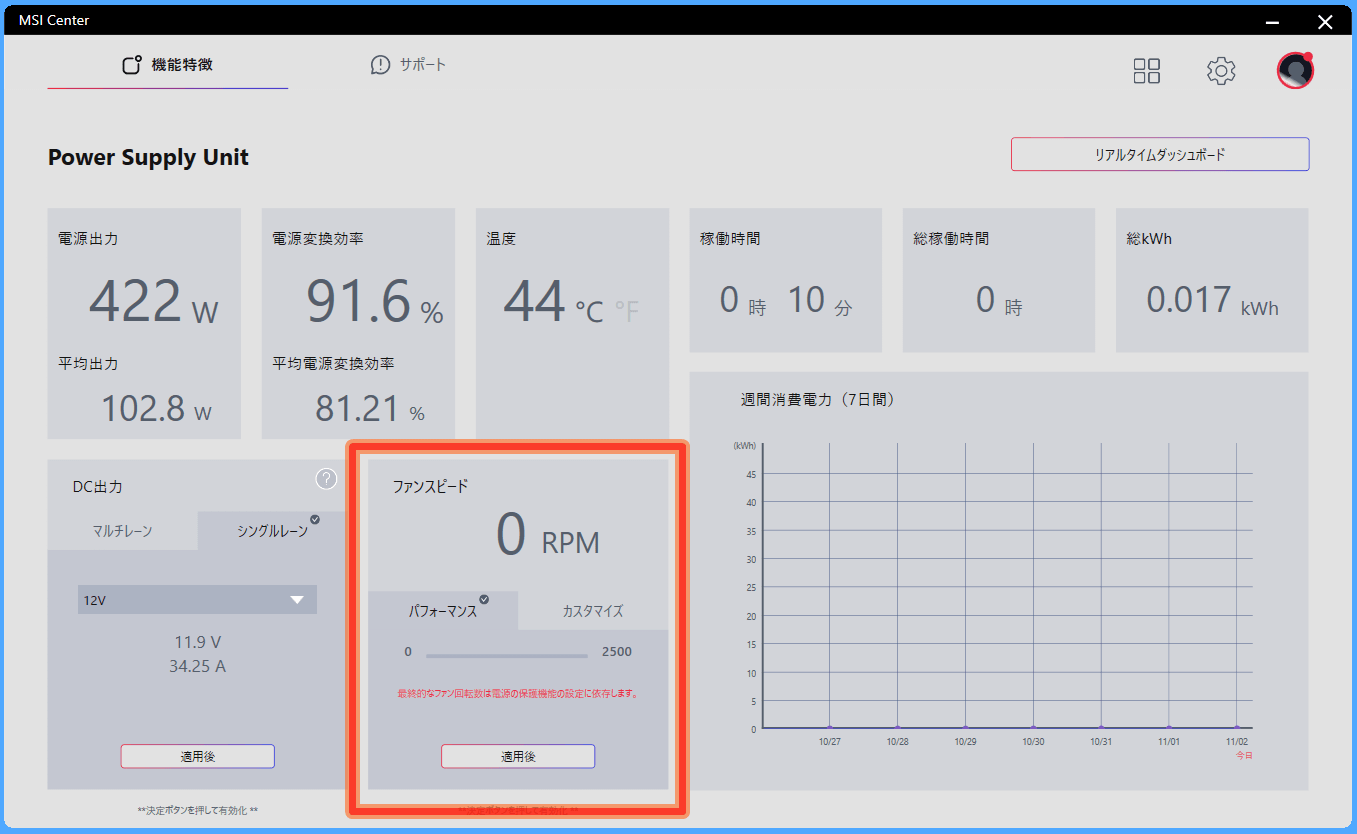
Task: Open the feature grid view icon
Action: point(1147,71)
